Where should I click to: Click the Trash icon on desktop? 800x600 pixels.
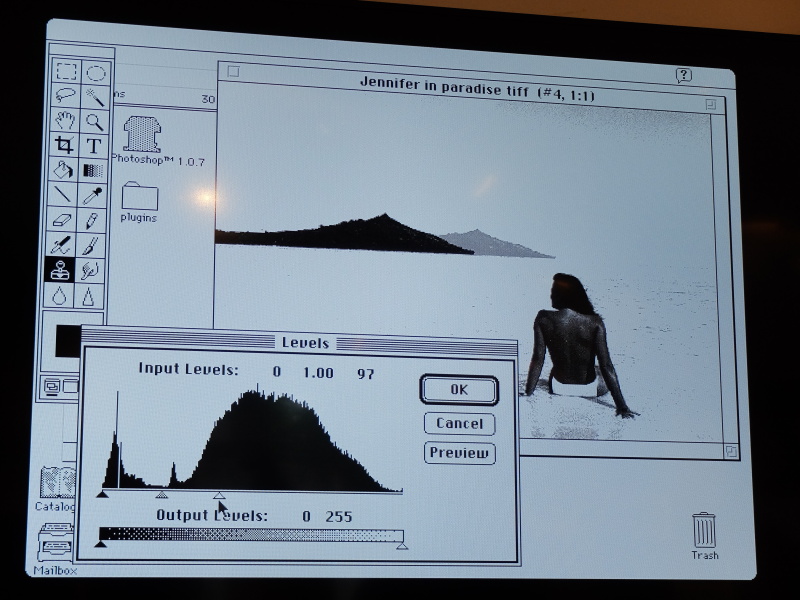point(704,530)
